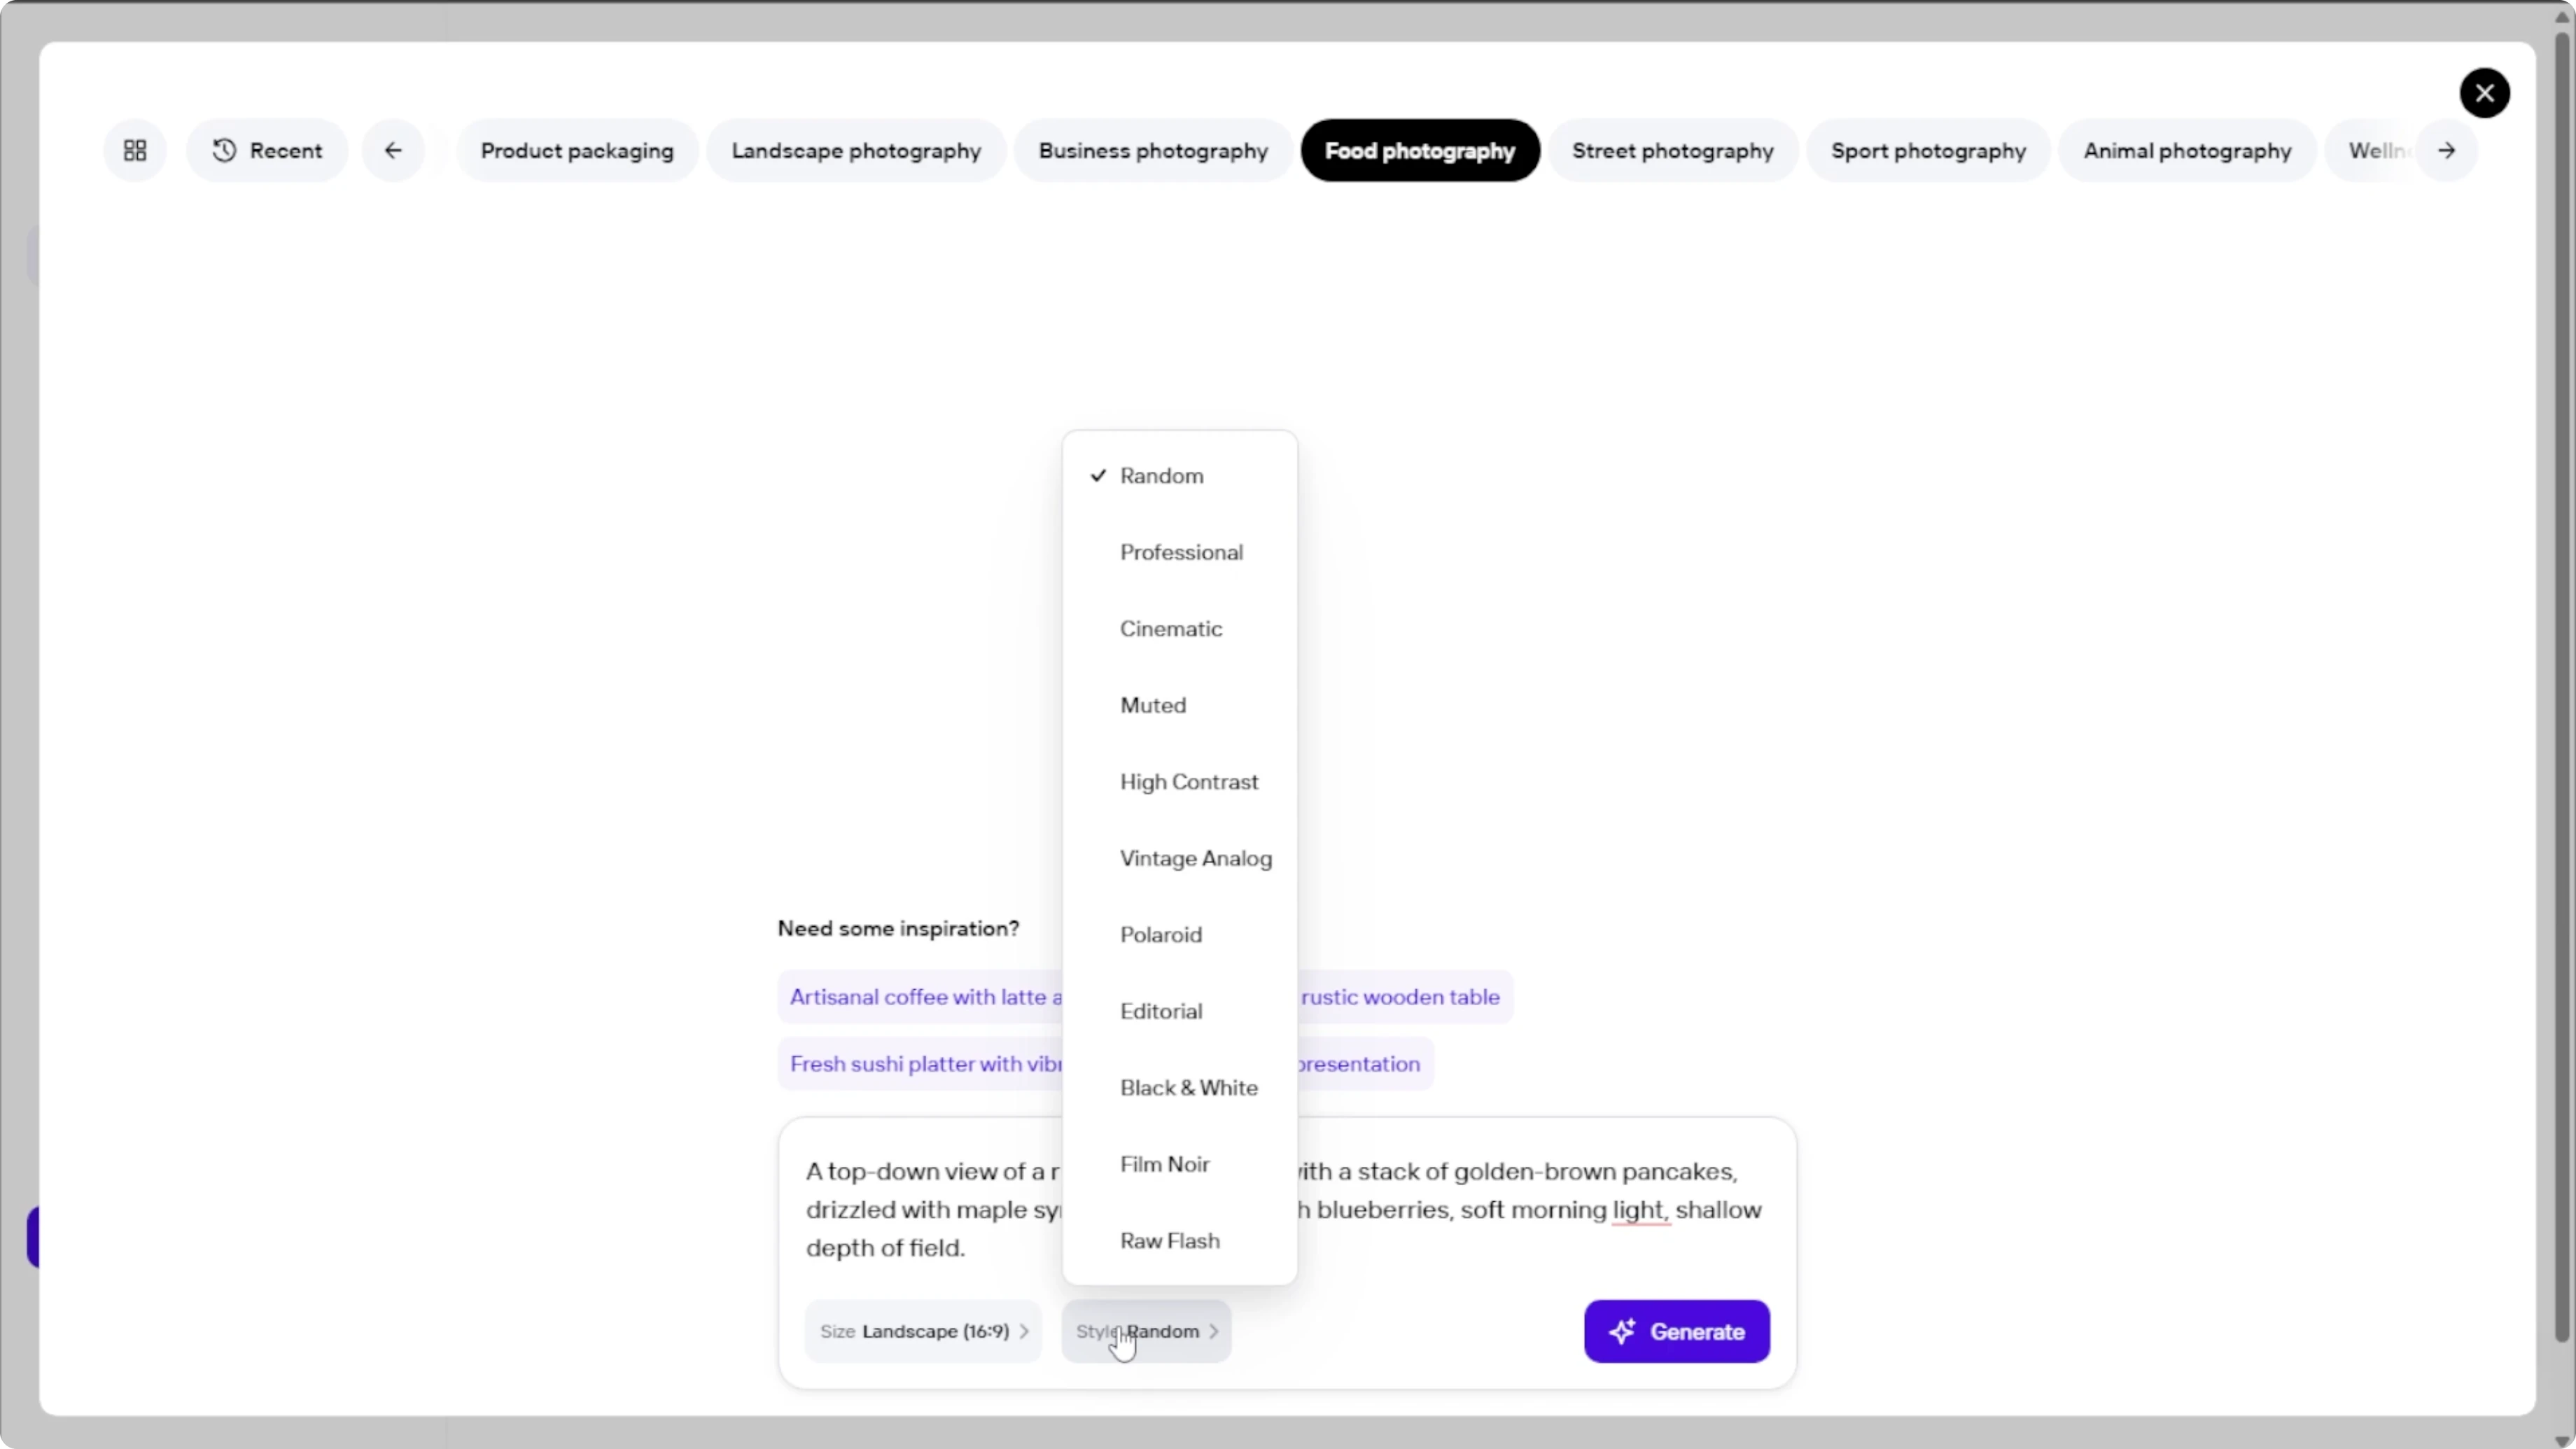Close the dialog with the X button
The height and width of the screenshot is (1449, 2576).
[2484, 93]
